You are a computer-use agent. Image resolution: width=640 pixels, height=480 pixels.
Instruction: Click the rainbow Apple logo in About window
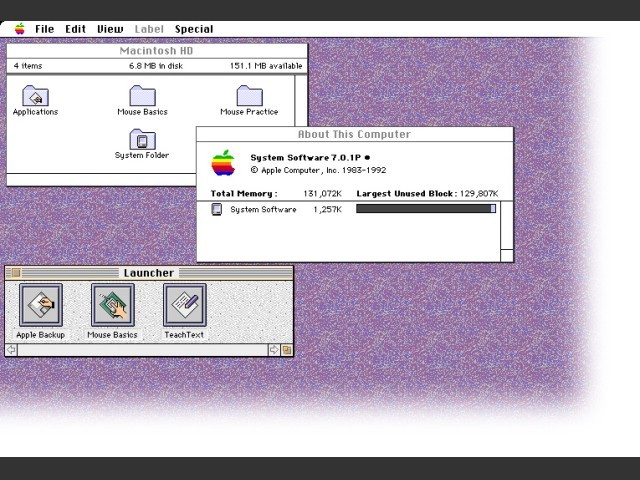224,164
